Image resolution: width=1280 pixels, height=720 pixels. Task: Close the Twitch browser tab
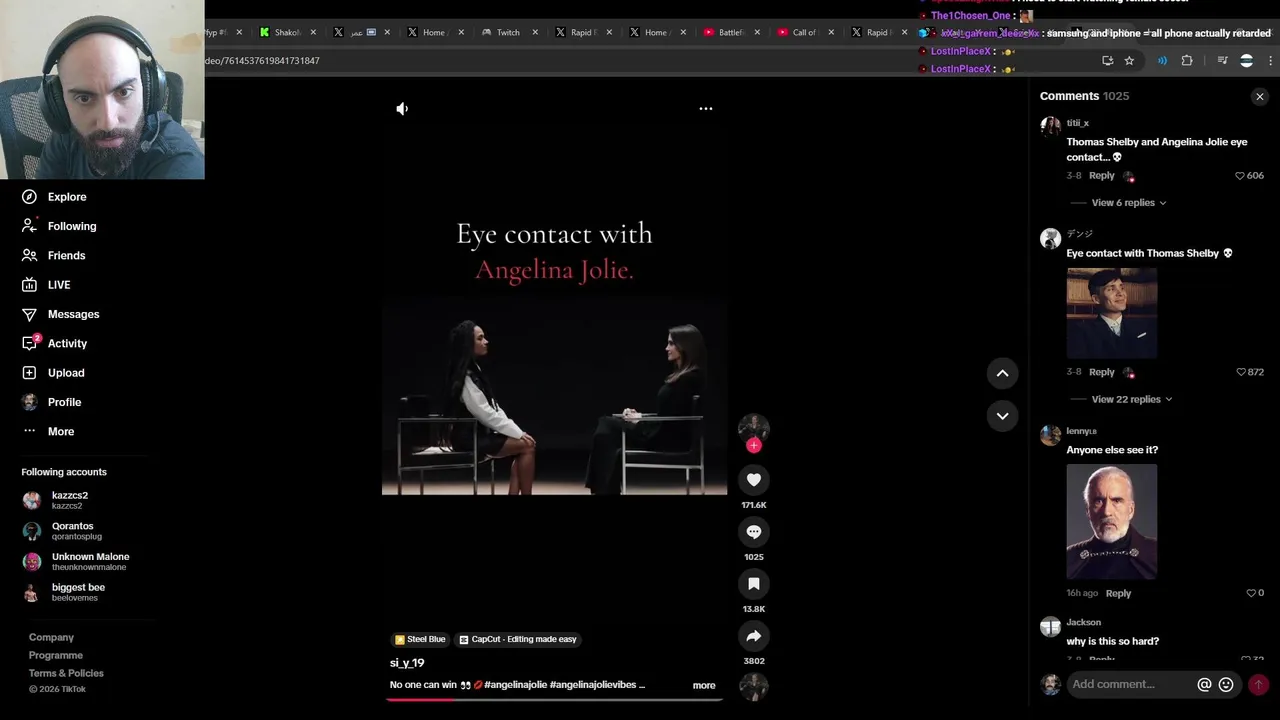point(535,32)
